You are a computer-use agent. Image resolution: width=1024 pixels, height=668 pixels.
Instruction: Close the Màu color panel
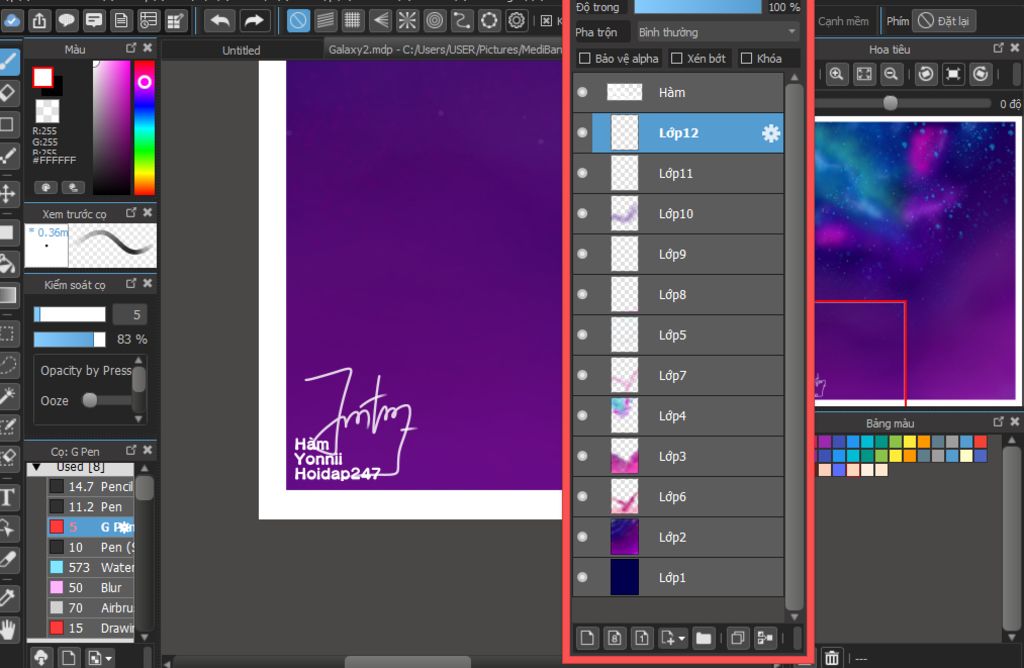pos(148,48)
